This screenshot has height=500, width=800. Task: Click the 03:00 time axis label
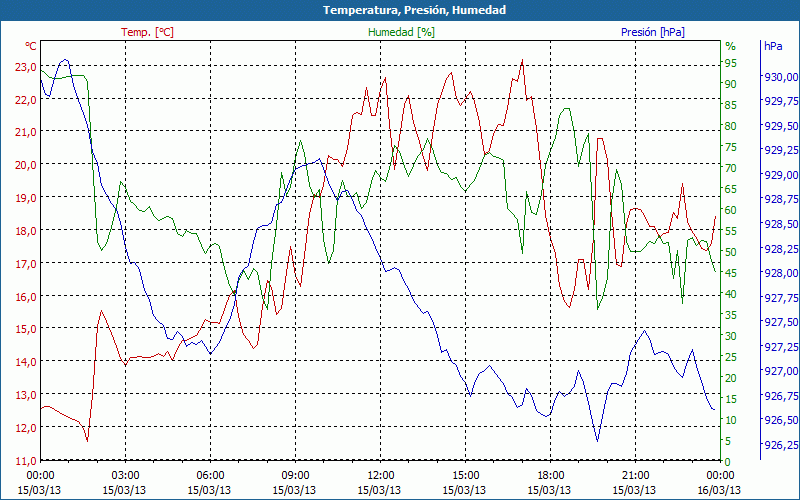pos(125,476)
